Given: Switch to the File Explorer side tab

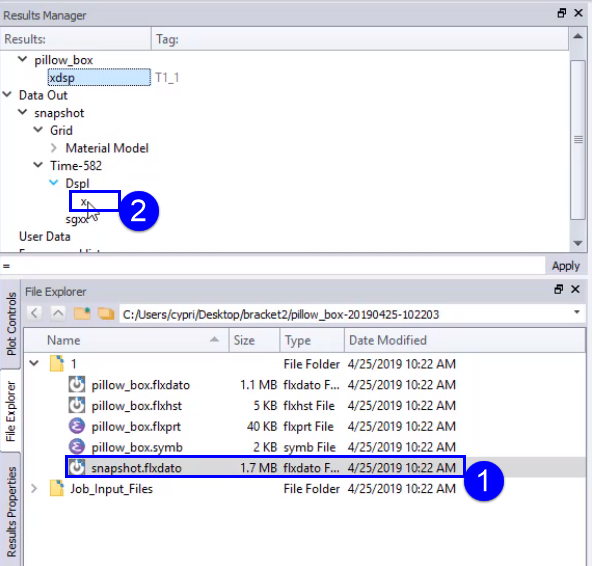Looking at the screenshot, I should 11,411.
